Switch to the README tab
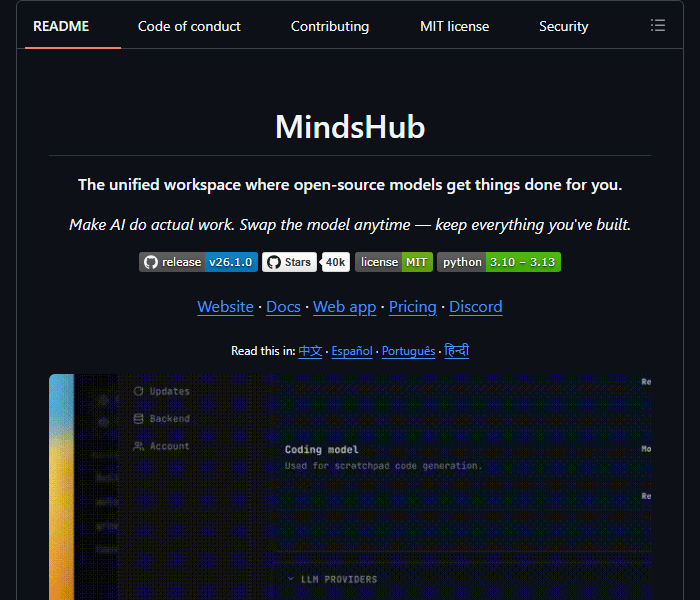 (61, 26)
